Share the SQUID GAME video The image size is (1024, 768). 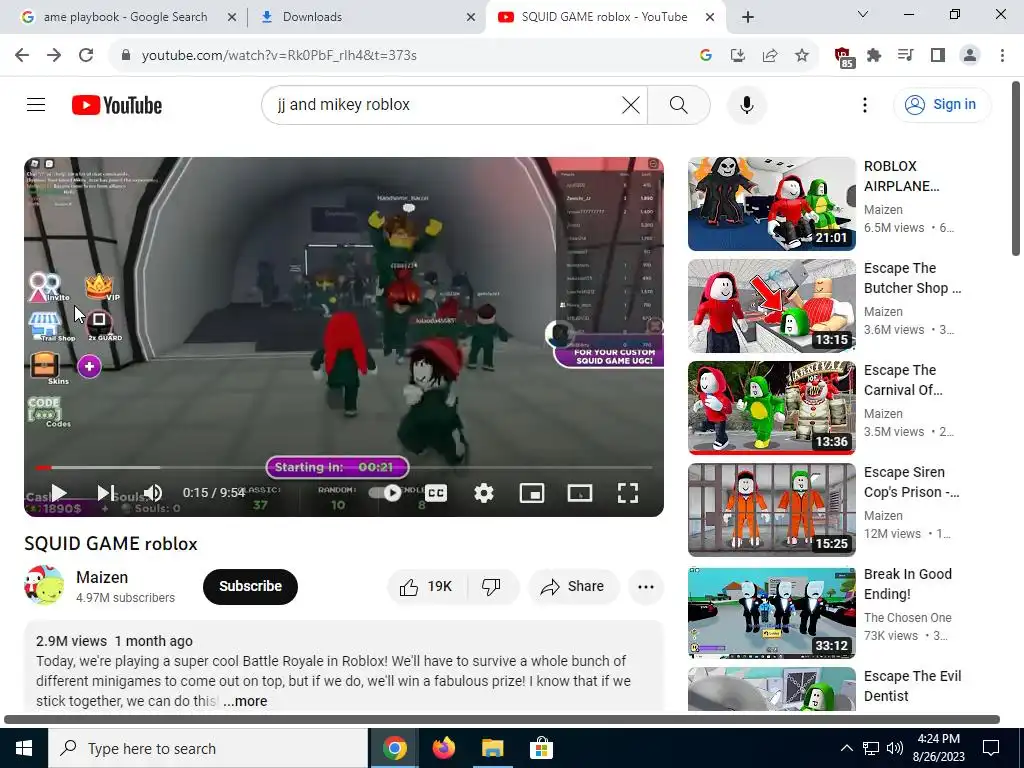[571, 586]
